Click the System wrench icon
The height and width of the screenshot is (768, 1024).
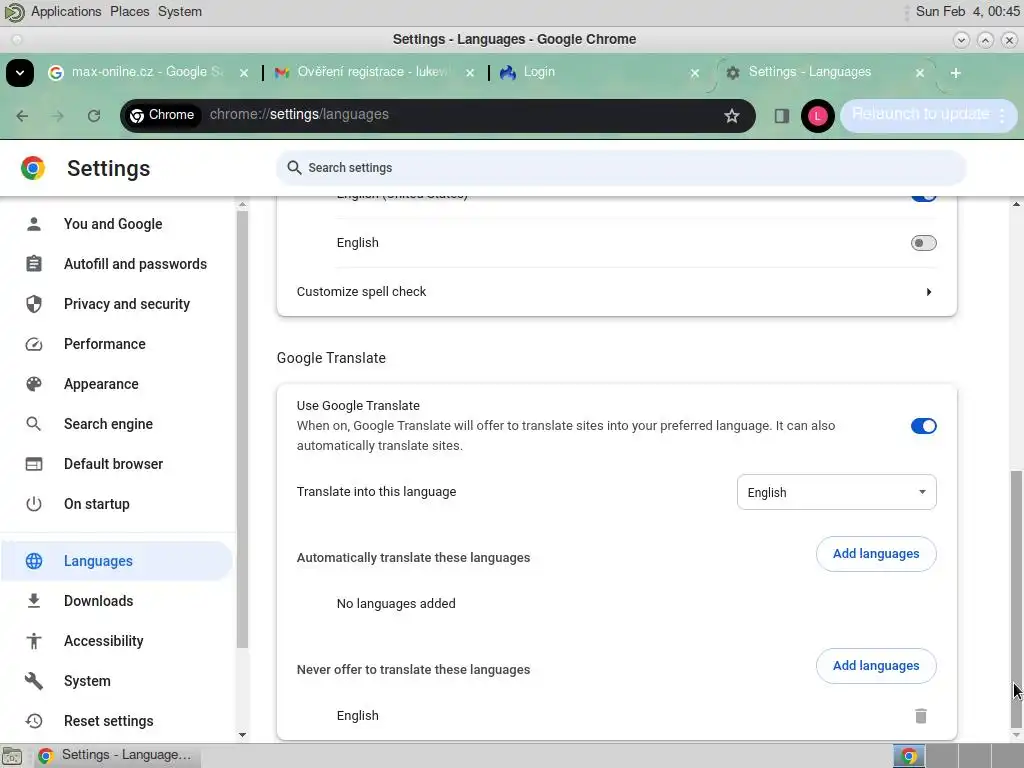tap(34, 681)
